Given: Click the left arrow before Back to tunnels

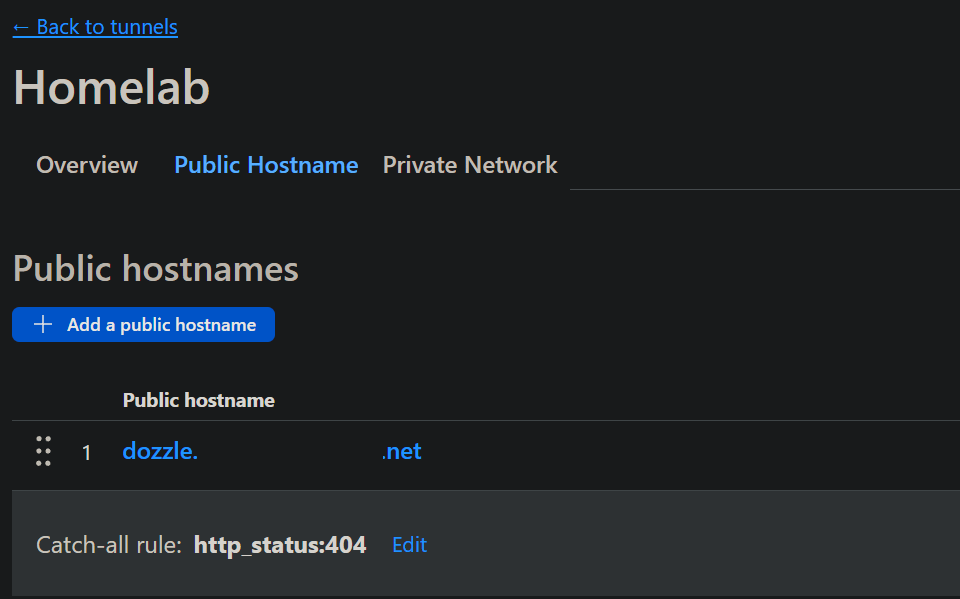Looking at the screenshot, I should point(21,27).
